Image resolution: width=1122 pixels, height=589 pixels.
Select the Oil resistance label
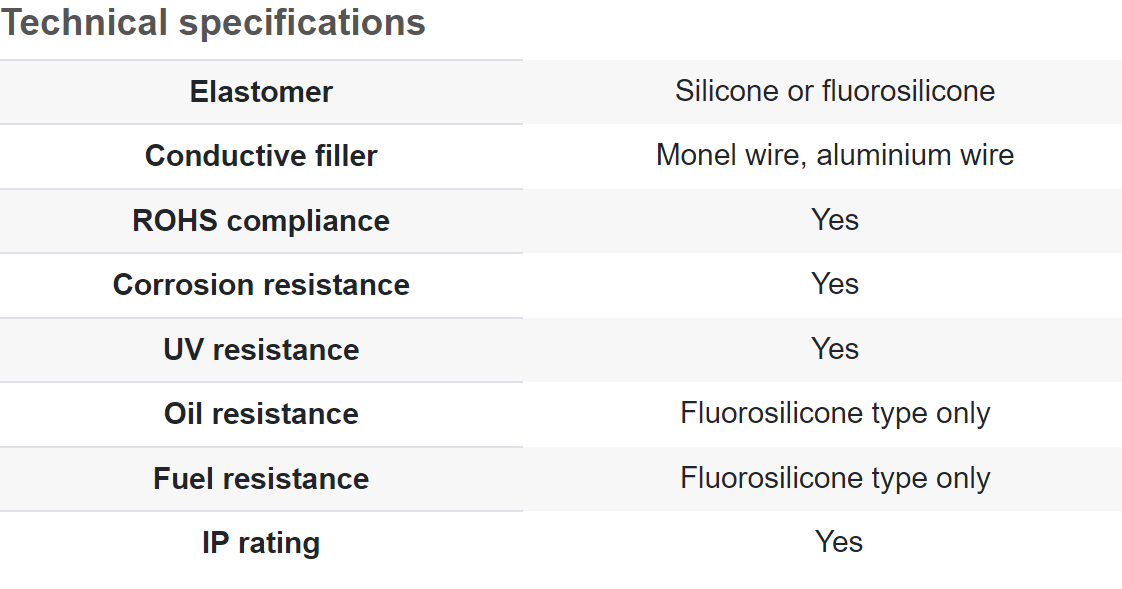pyautogui.click(x=261, y=414)
